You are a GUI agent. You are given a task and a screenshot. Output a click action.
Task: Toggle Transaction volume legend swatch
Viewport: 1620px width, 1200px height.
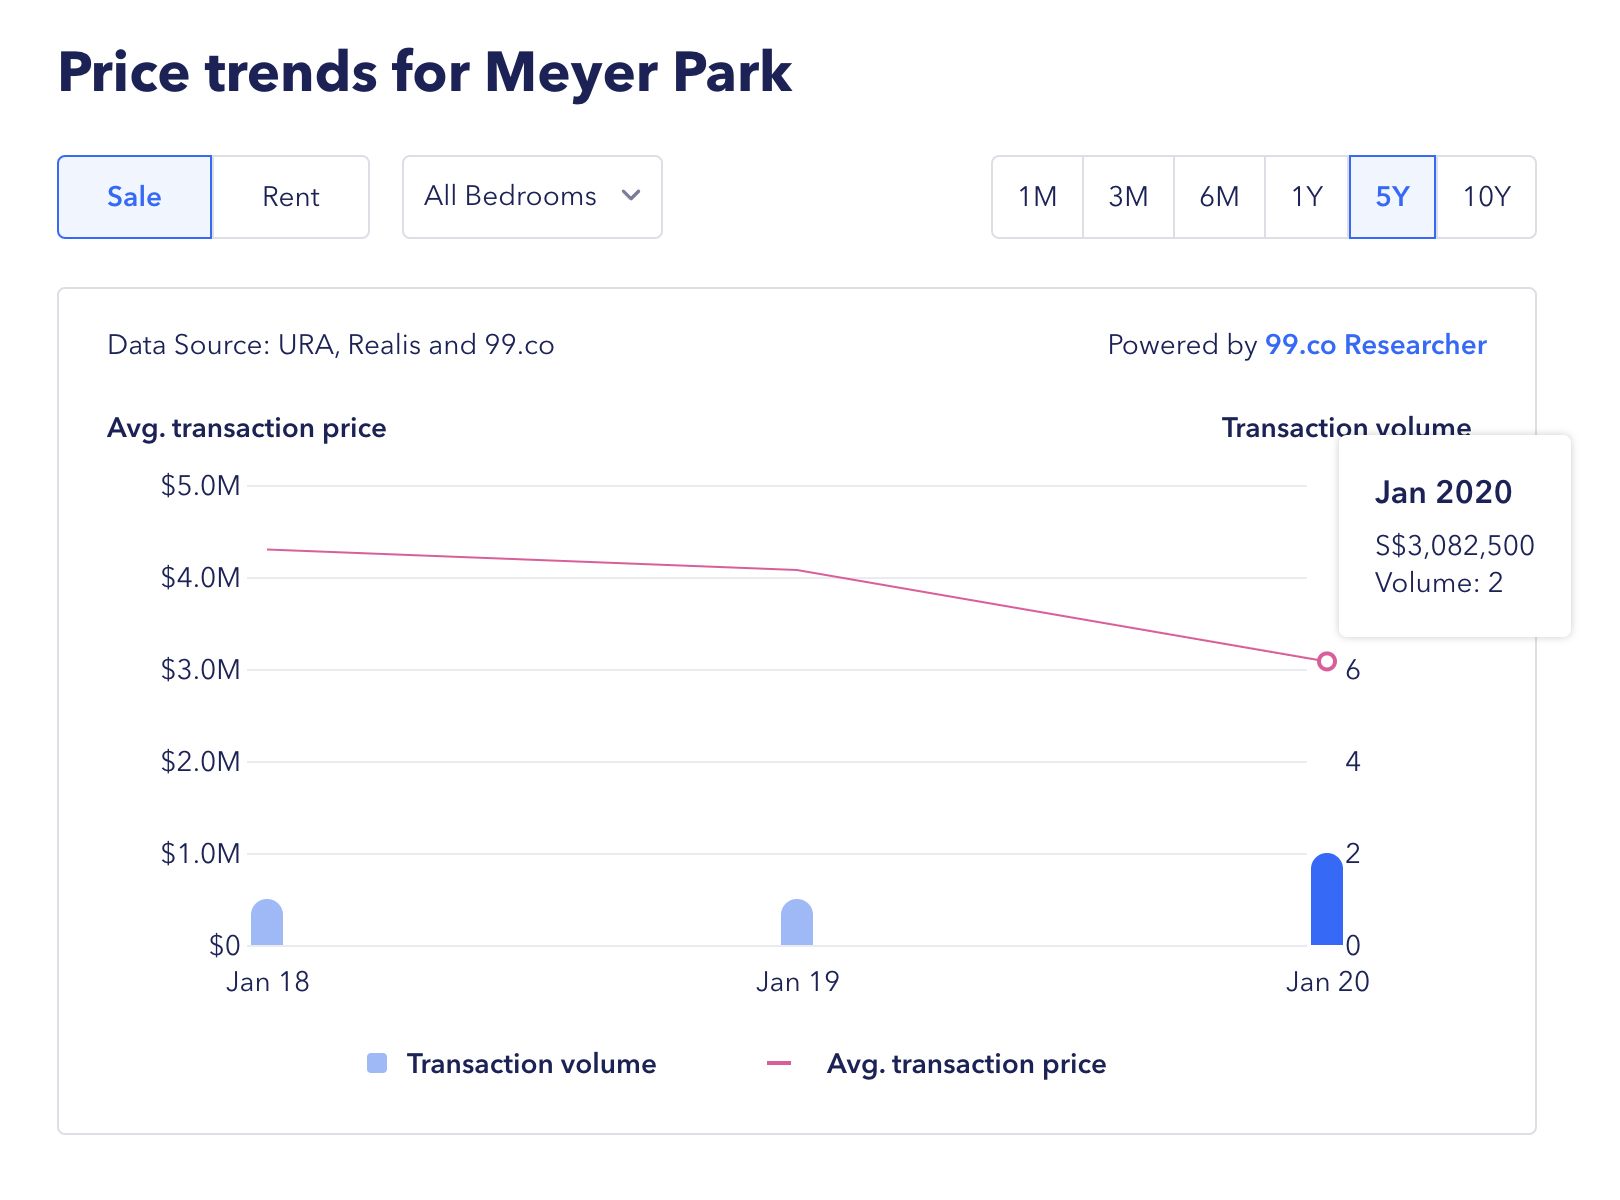point(377,1064)
